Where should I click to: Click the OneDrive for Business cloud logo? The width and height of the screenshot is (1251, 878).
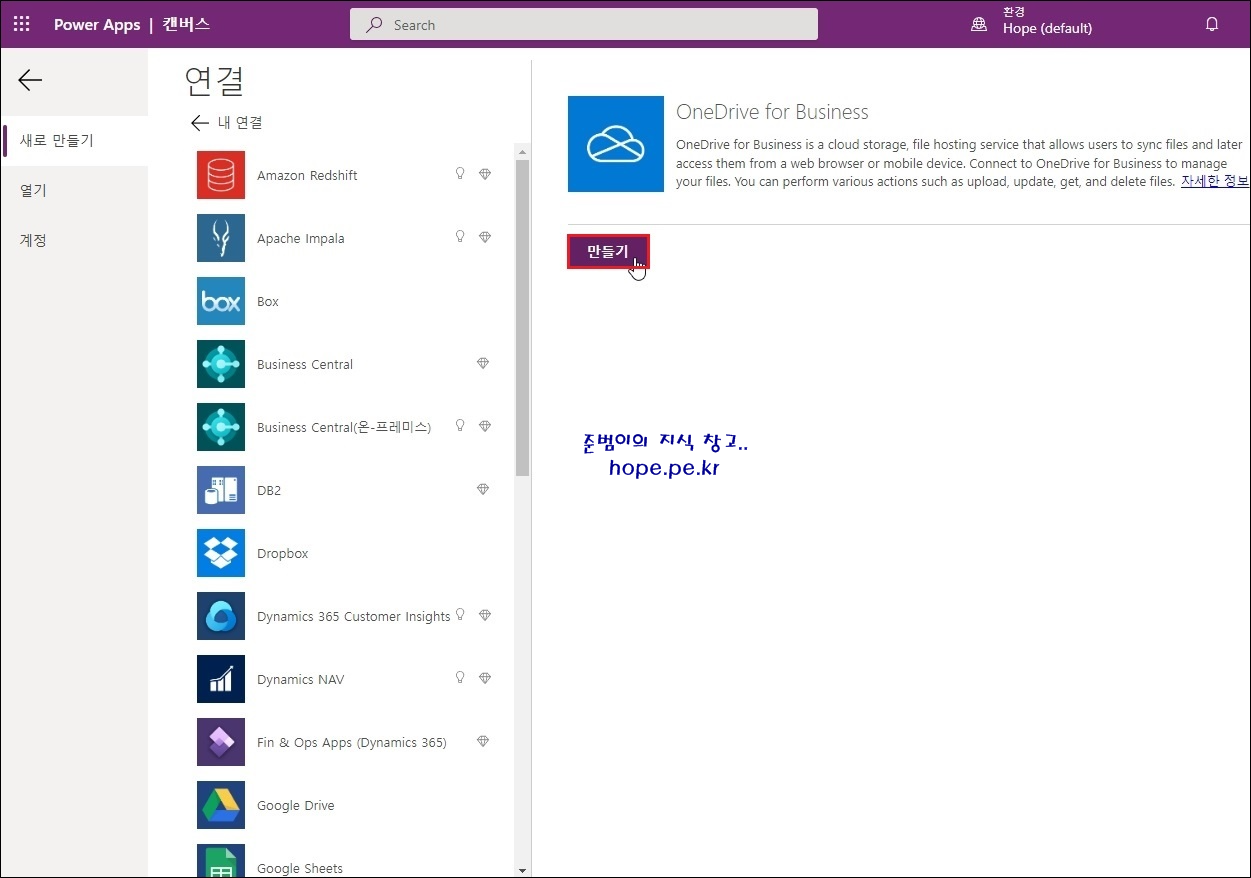[x=616, y=144]
